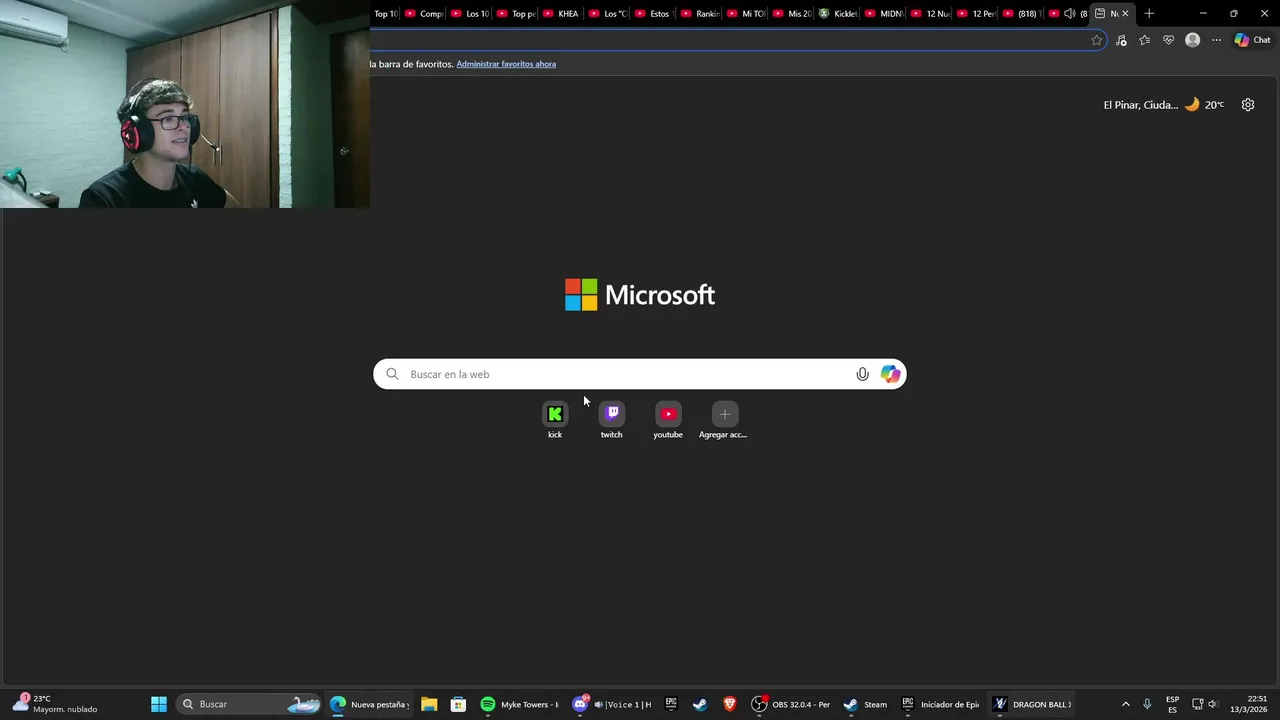1280x720 pixels.
Task: Open the Steam taskbar window
Action: pos(866,704)
